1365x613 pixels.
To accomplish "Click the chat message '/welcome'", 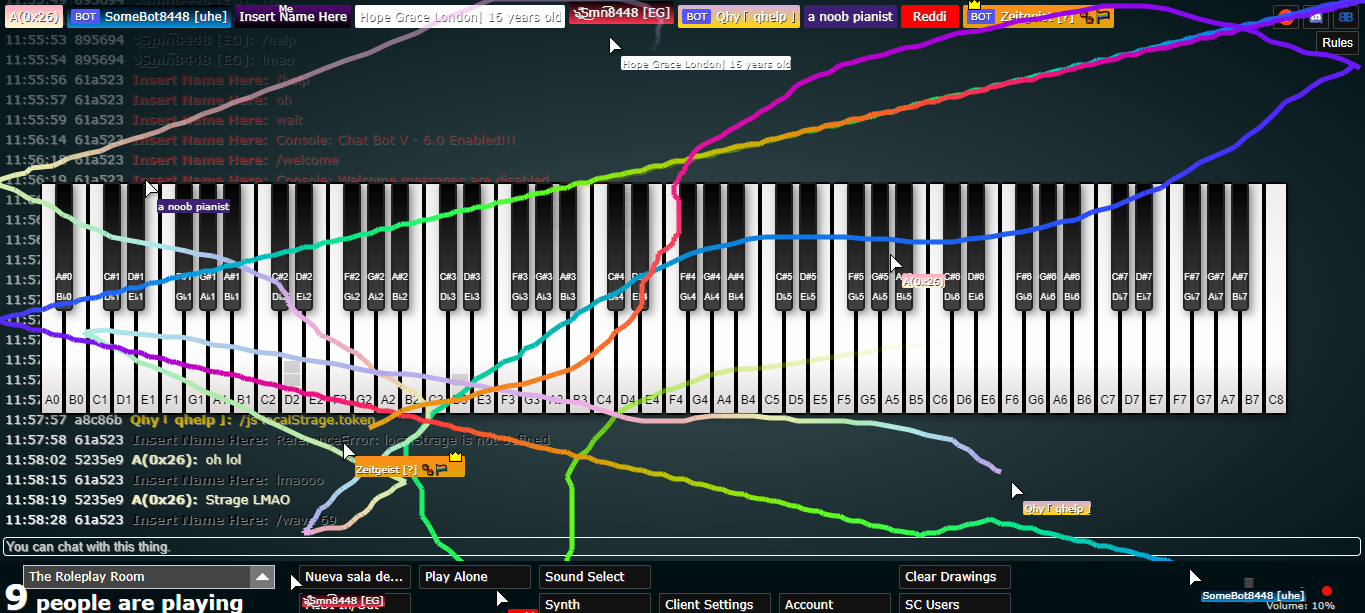I will [307, 160].
